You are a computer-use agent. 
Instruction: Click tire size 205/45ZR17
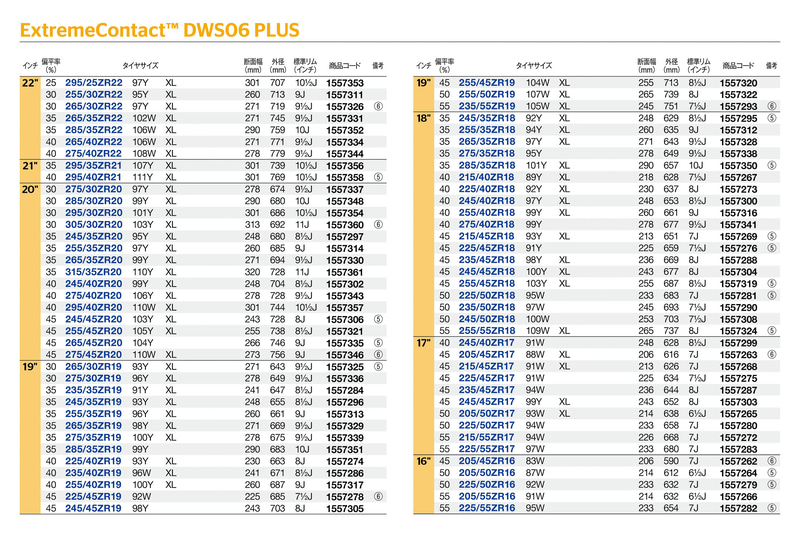[487, 354]
